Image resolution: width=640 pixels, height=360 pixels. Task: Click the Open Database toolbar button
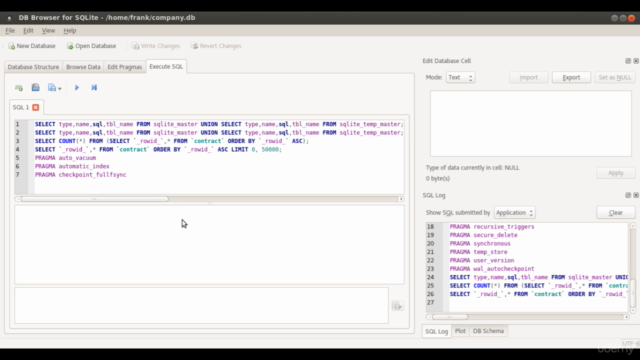91,46
